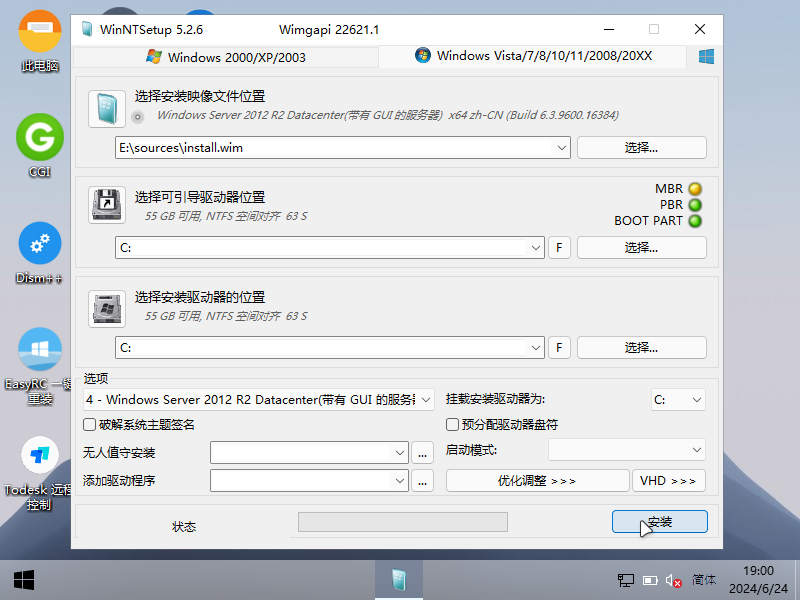Browse unattend file with ... button
Screen dimensions: 800x600
[422, 453]
